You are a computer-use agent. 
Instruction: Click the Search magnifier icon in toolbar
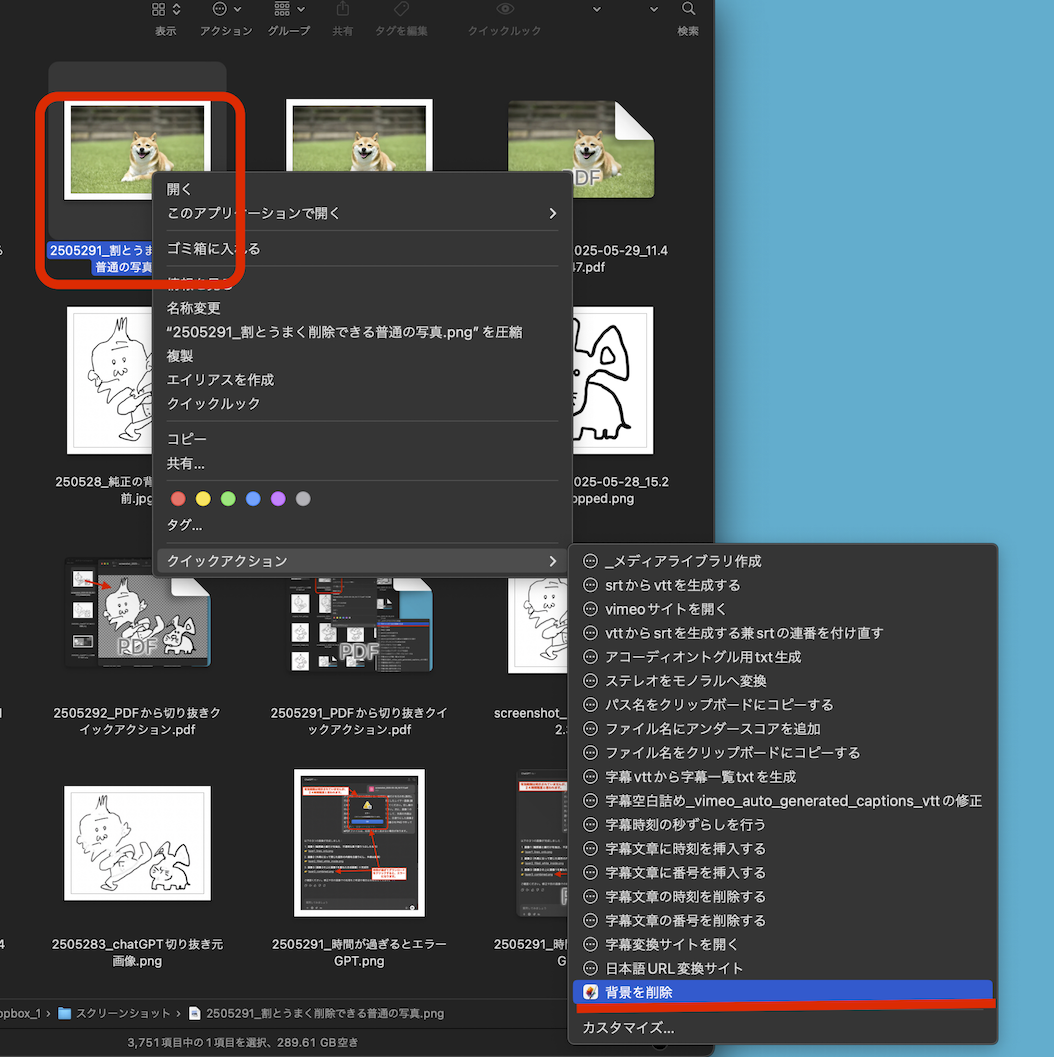pyautogui.click(x=689, y=9)
